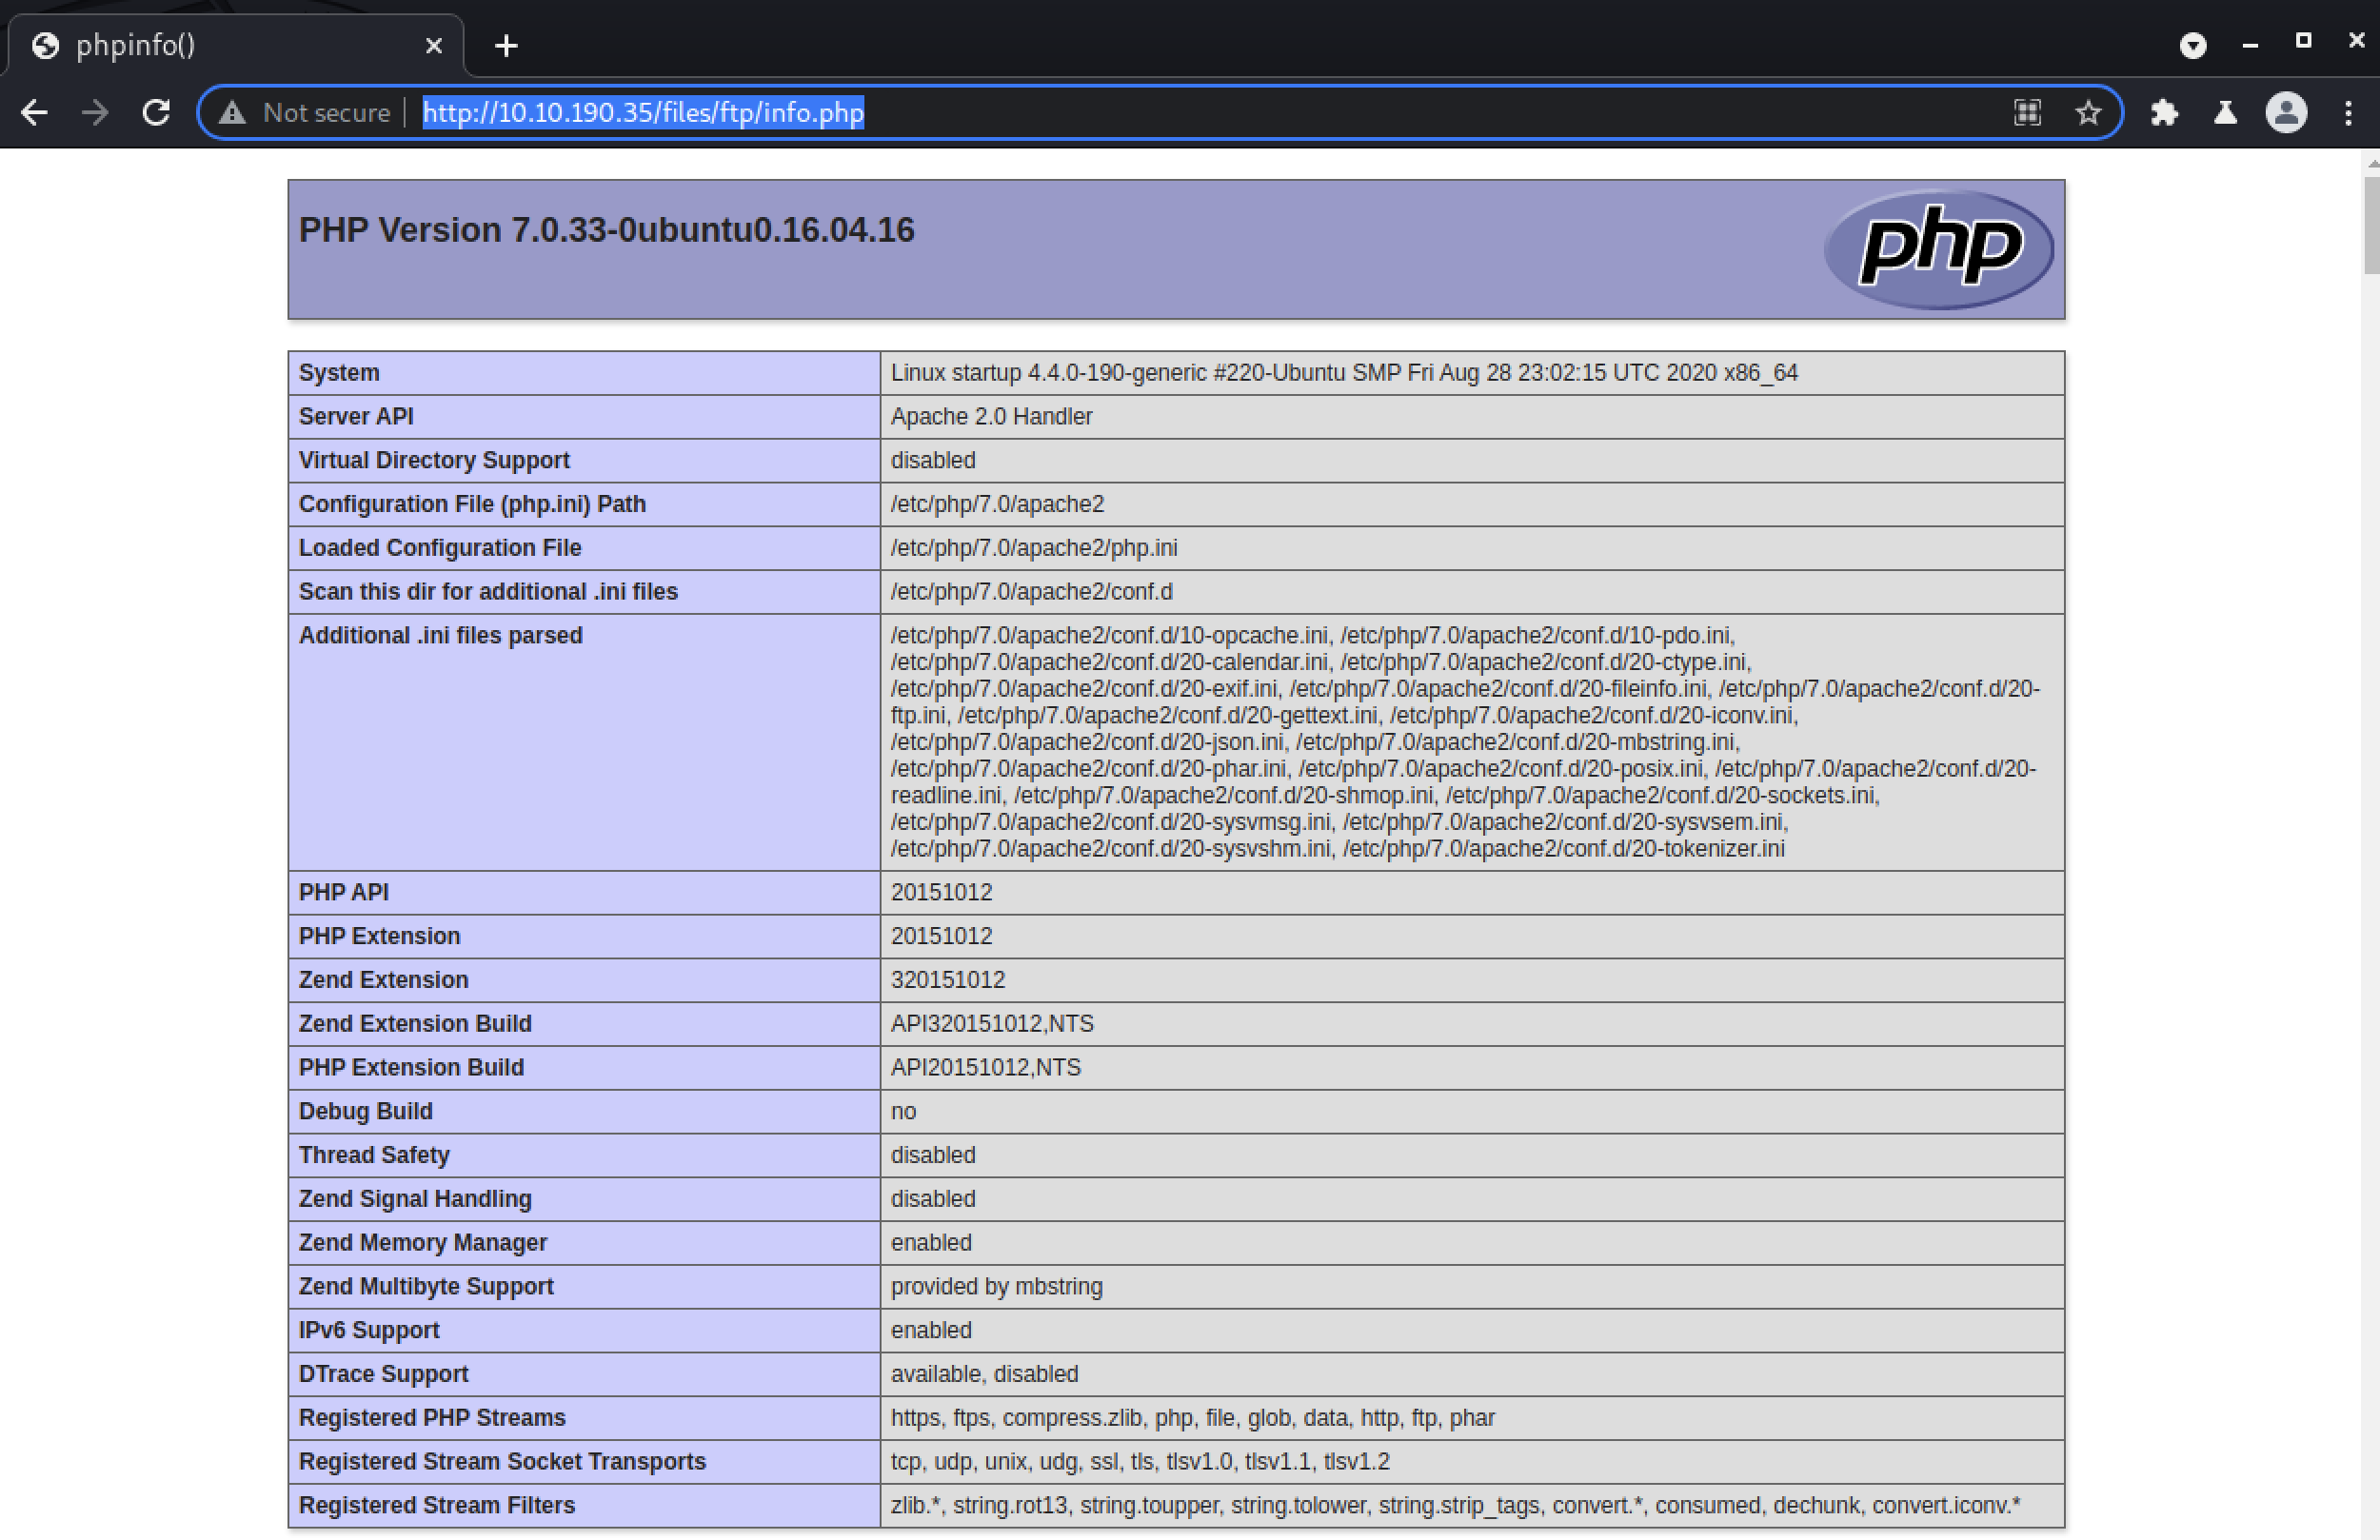Close the phpinfo() tab
Image resolution: width=2380 pixels, height=1540 pixels.
click(x=433, y=46)
